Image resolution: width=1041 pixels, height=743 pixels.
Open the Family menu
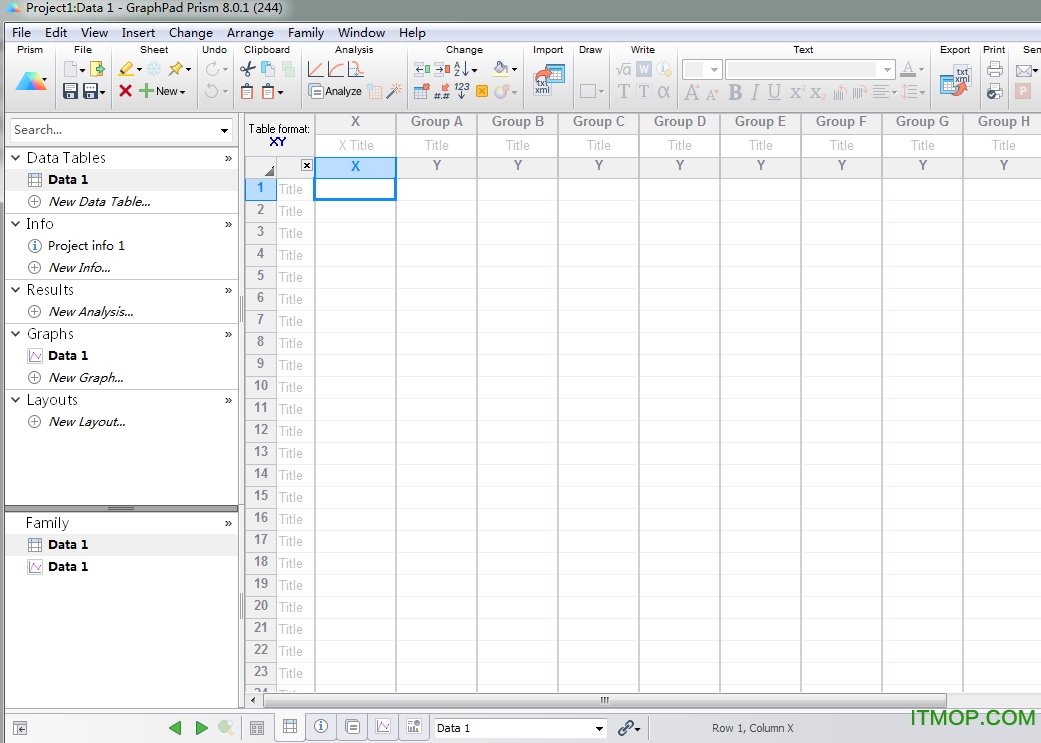[306, 33]
